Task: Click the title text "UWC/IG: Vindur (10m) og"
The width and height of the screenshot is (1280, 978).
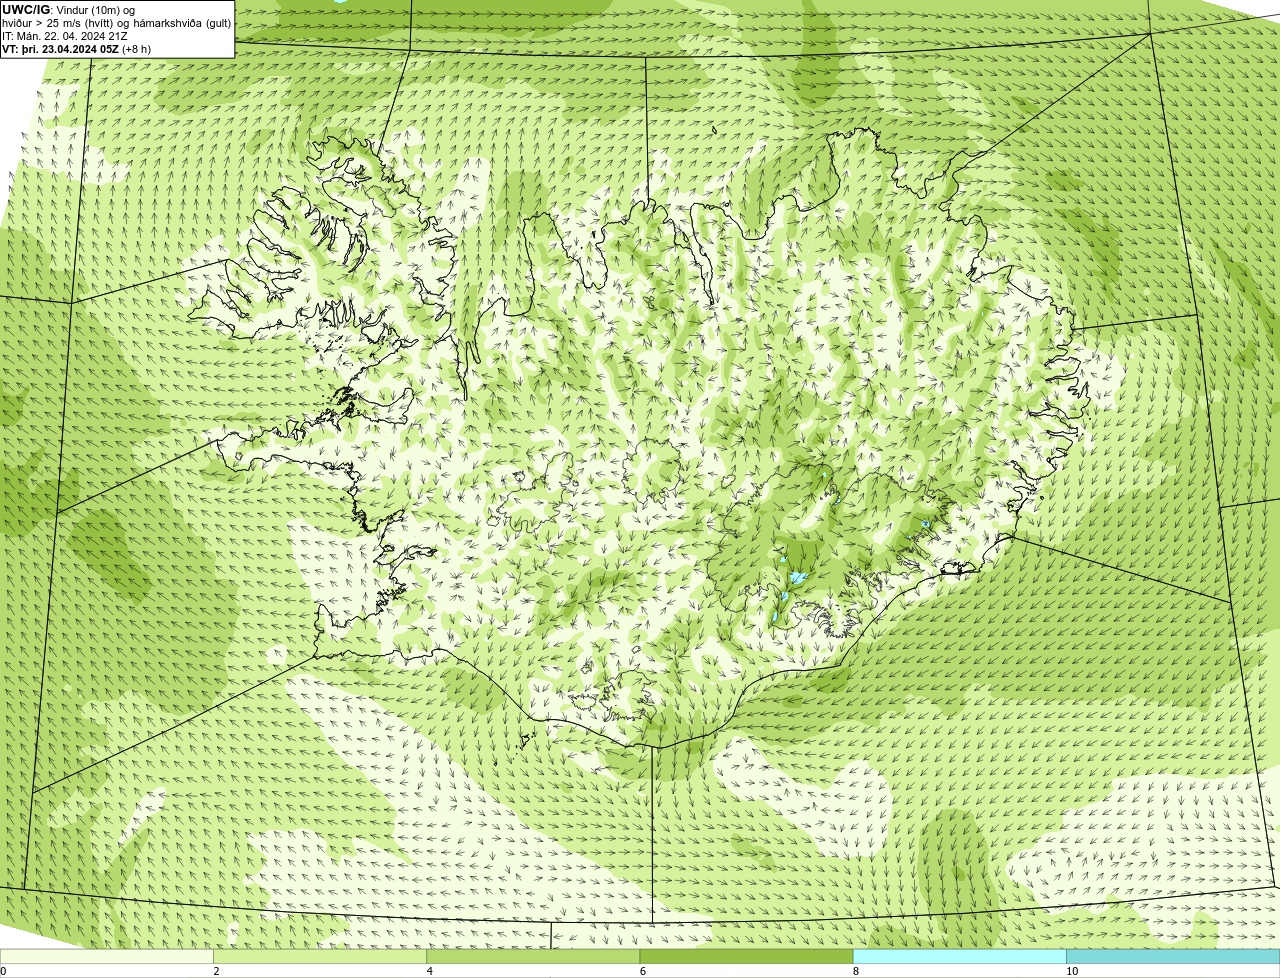Action: pos(68,10)
